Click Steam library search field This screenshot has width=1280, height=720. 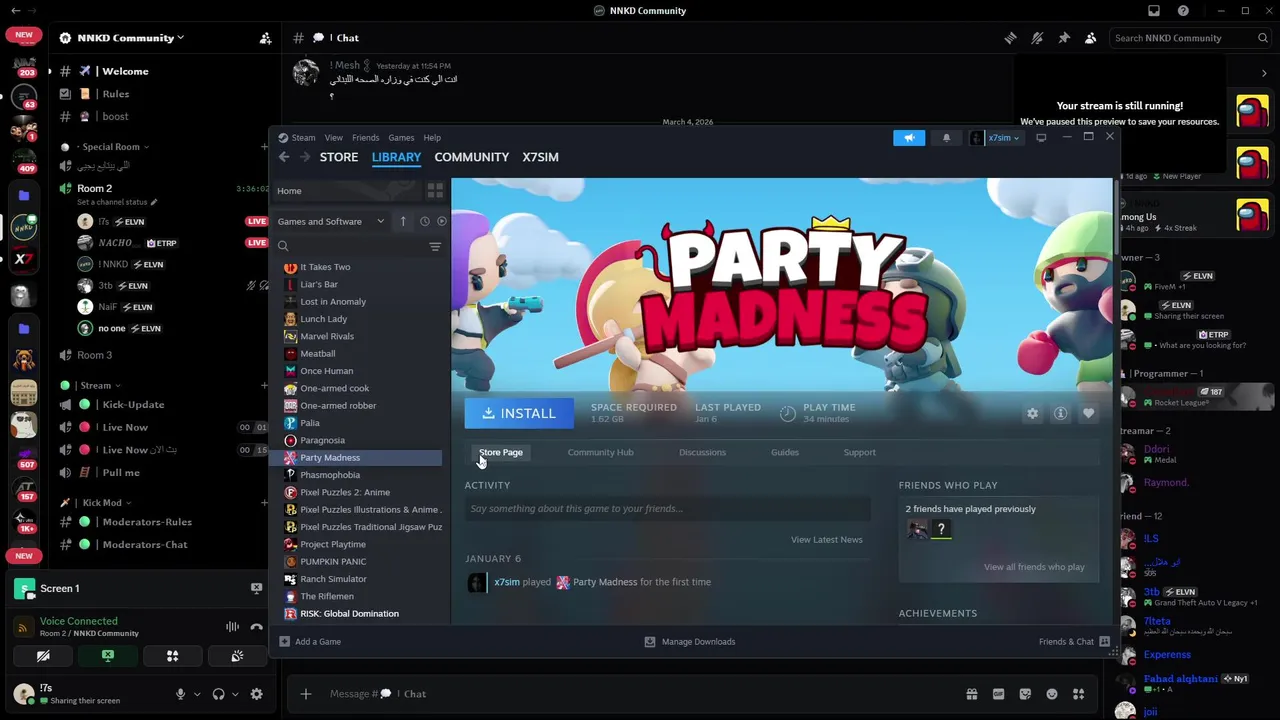(x=350, y=246)
